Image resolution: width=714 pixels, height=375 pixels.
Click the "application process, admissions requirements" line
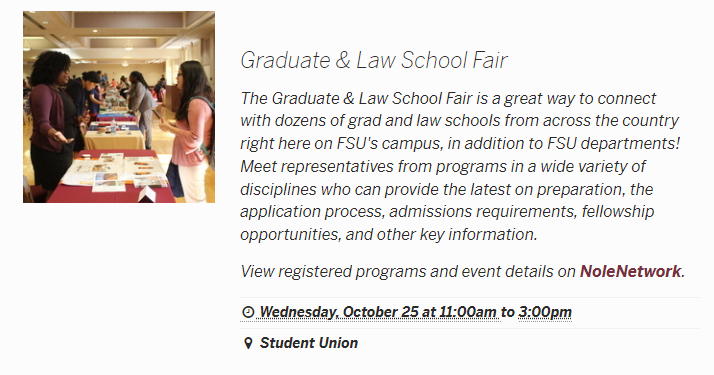coord(447,212)
